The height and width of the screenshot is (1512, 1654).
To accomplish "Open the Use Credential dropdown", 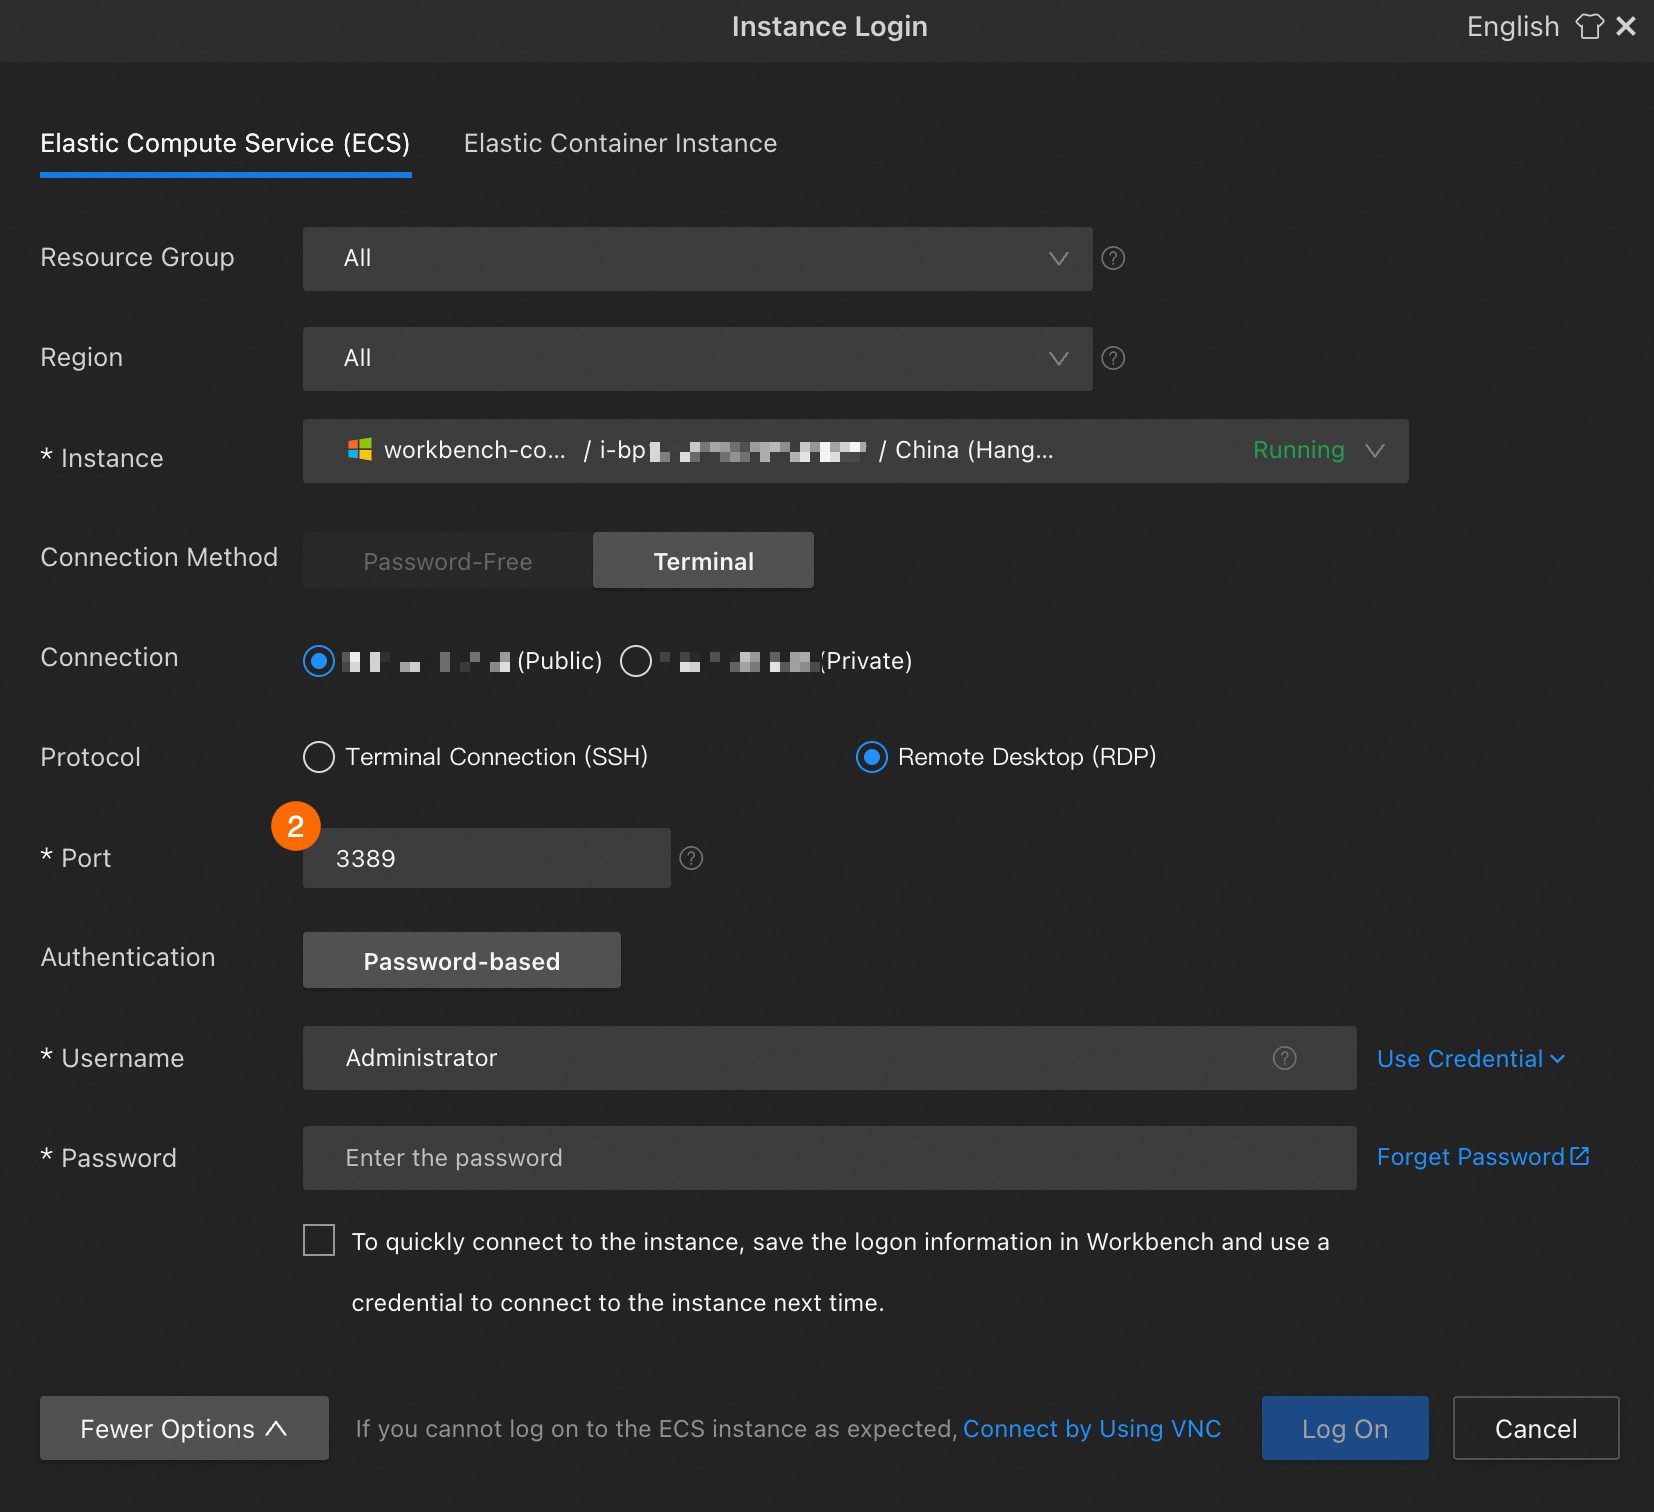I will [1470, 1059].
